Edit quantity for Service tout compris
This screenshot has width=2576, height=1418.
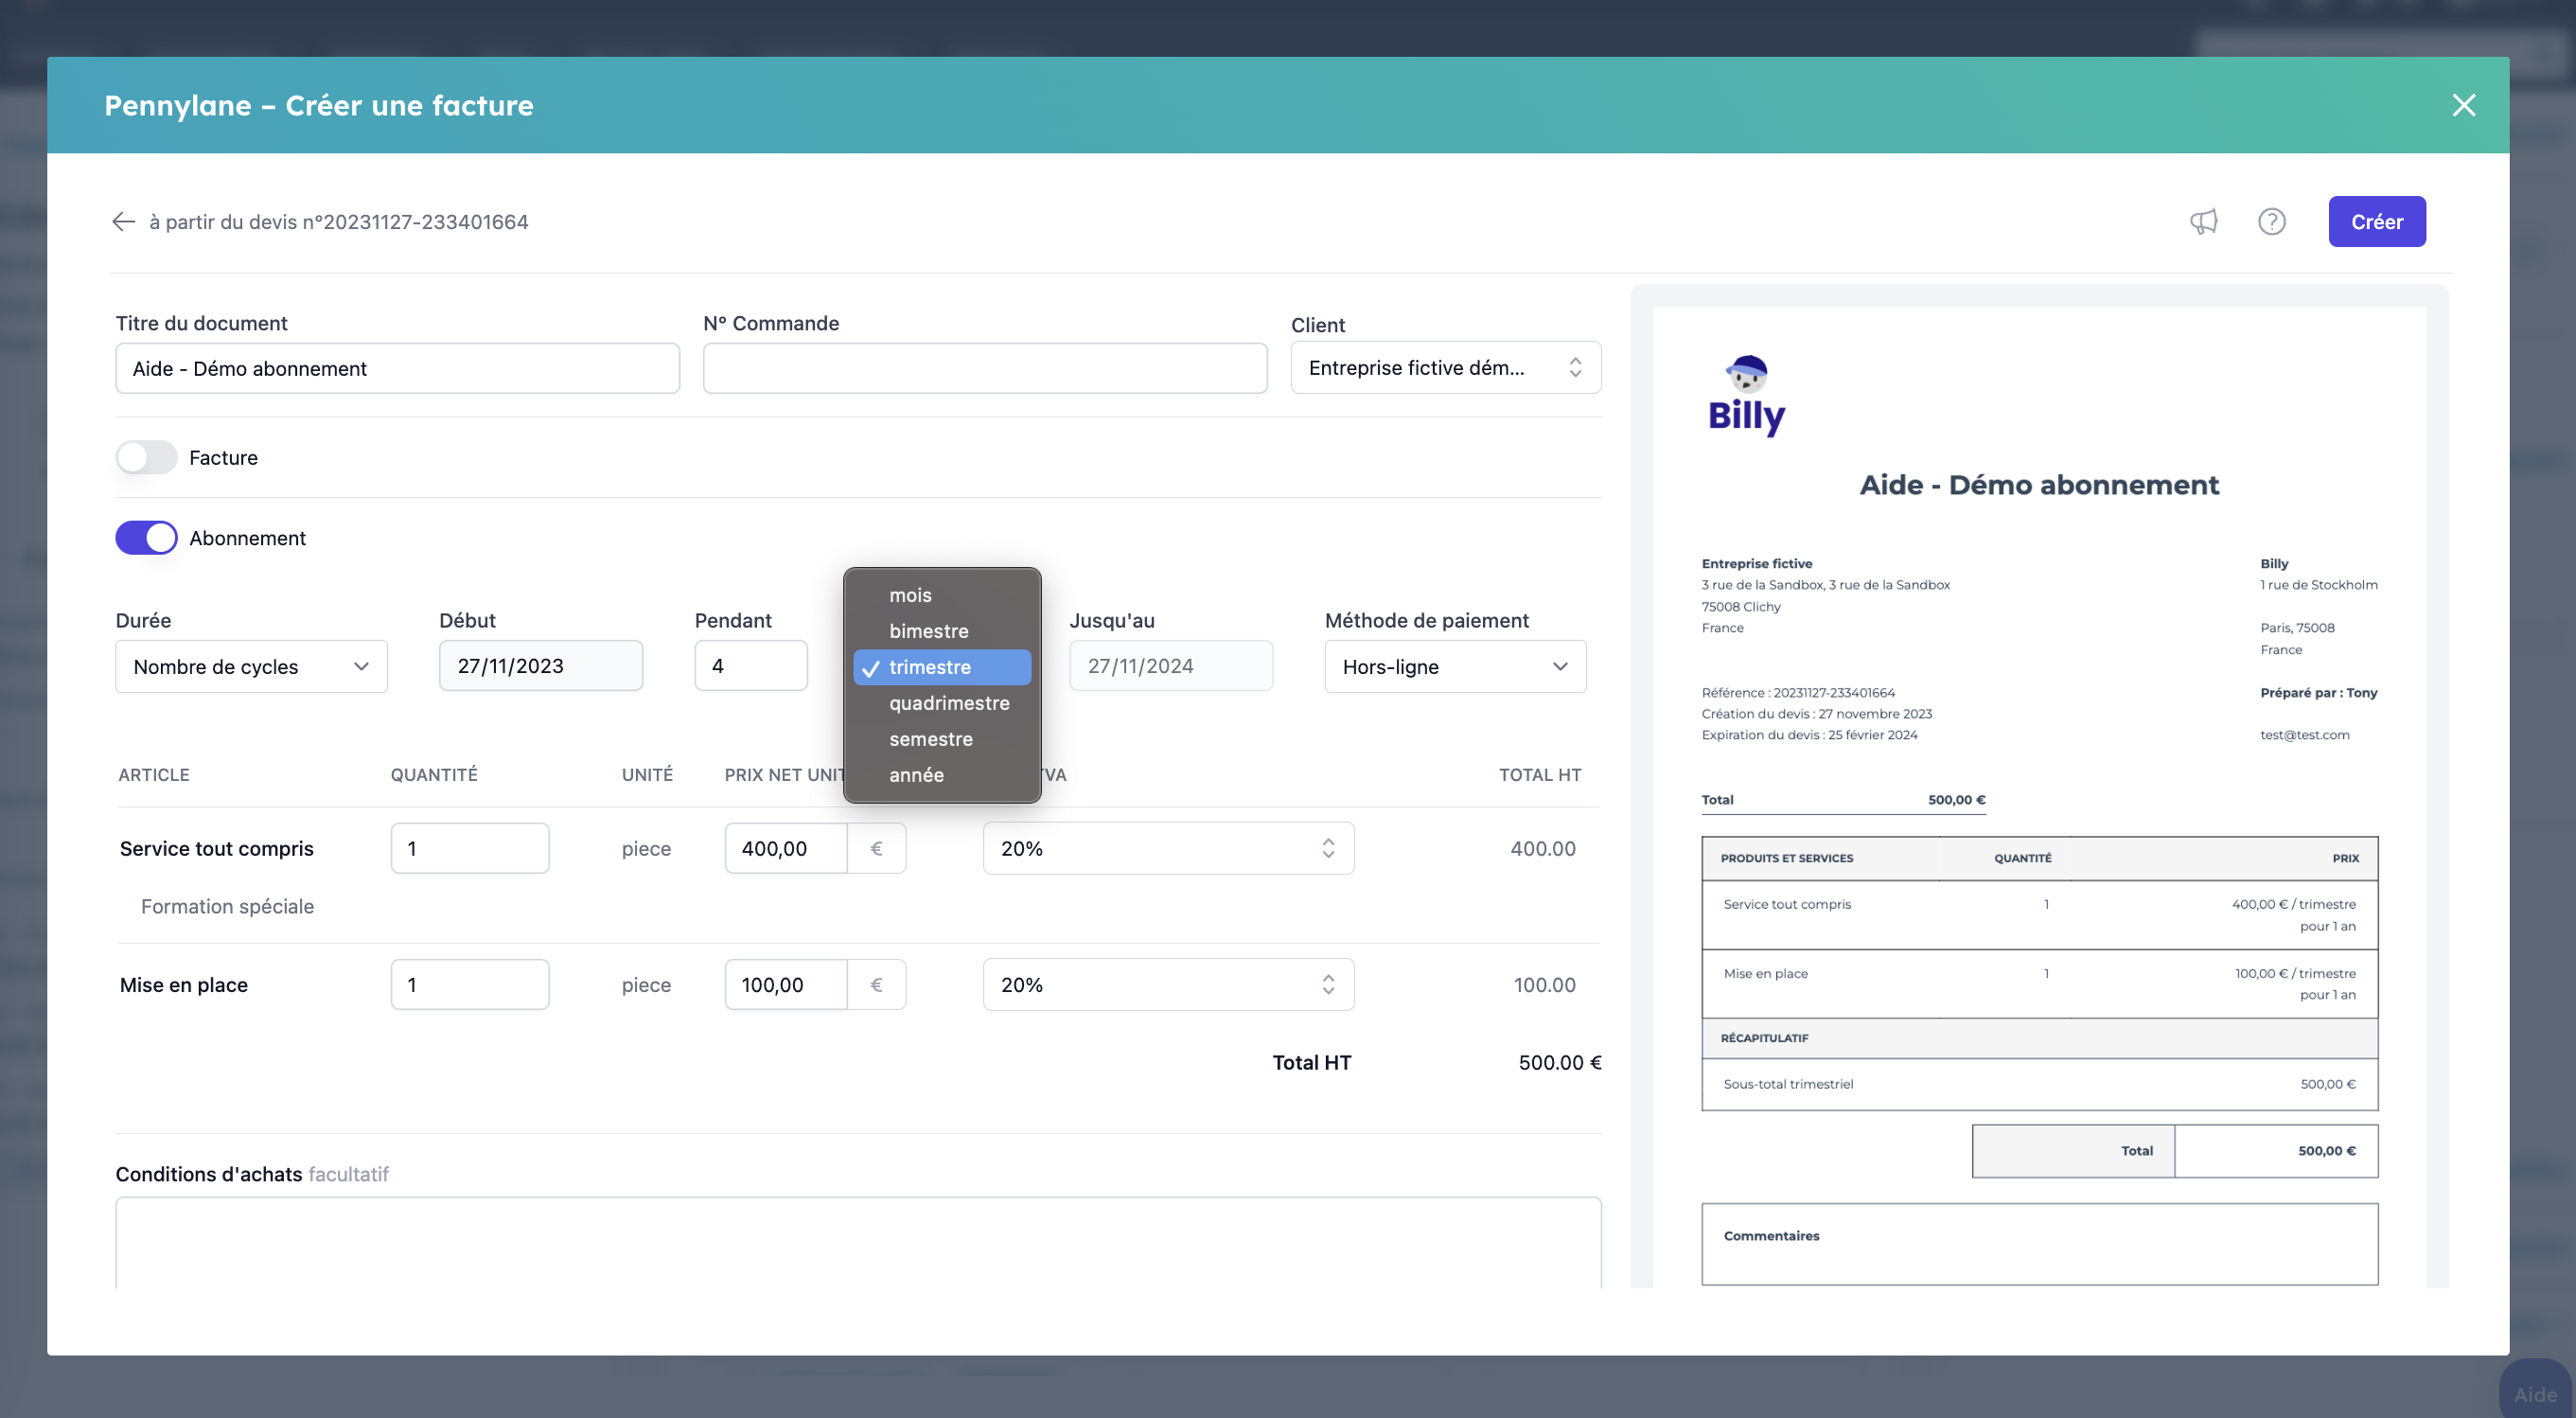470,848
